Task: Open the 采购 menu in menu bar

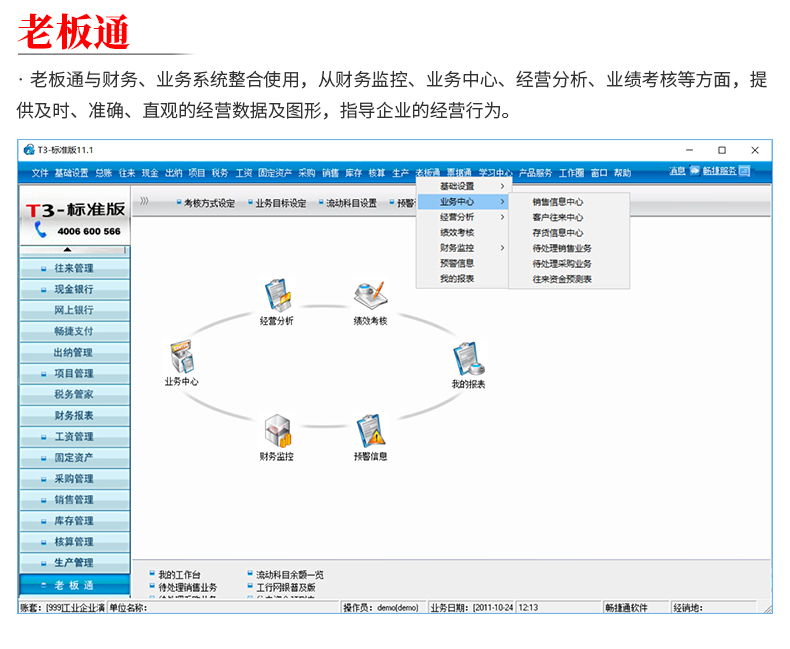Action: point(307,173)
